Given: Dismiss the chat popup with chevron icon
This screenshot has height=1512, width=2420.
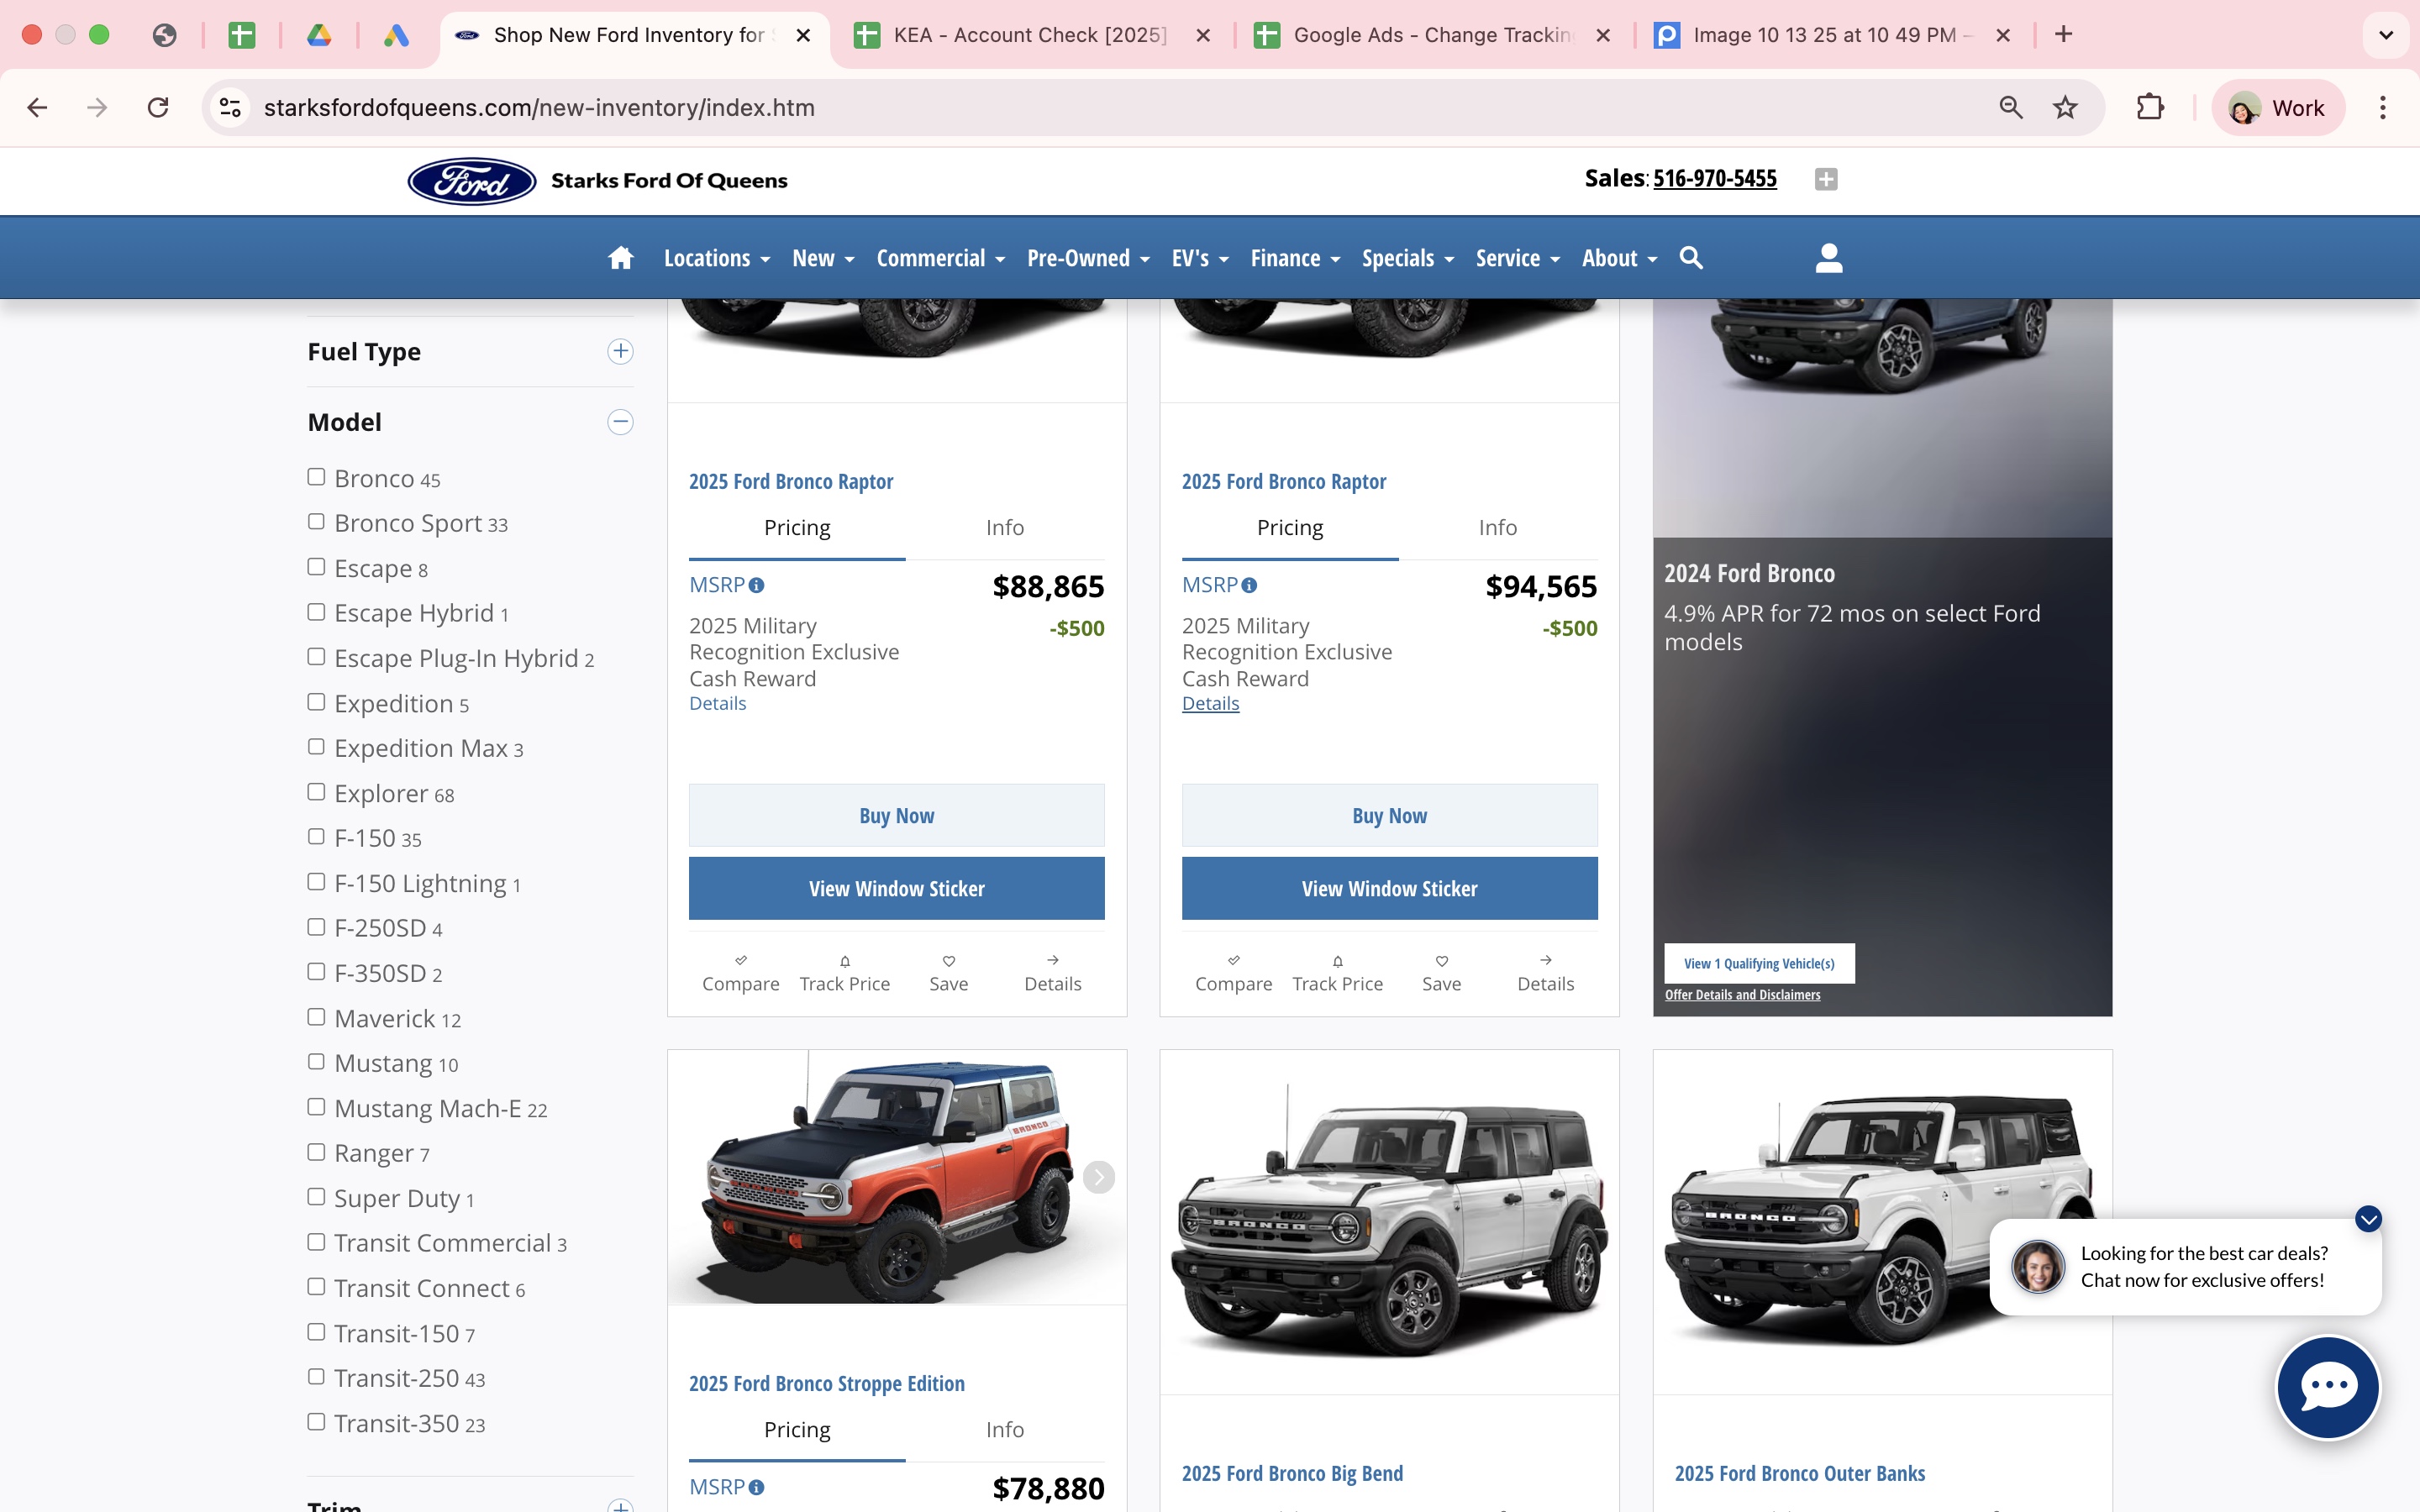Looking at the screenshot, I should (x=2368, y=1219).
